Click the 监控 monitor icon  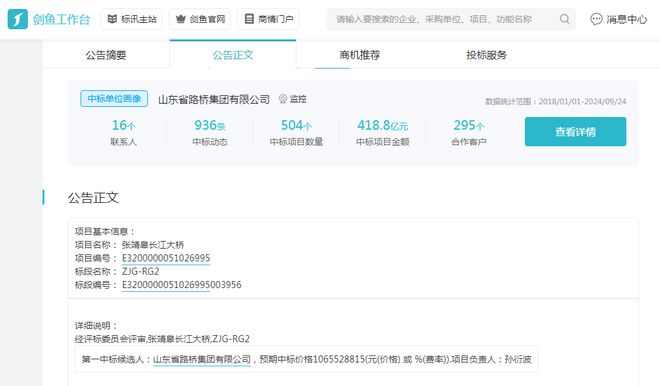click(x=283, y=99)
